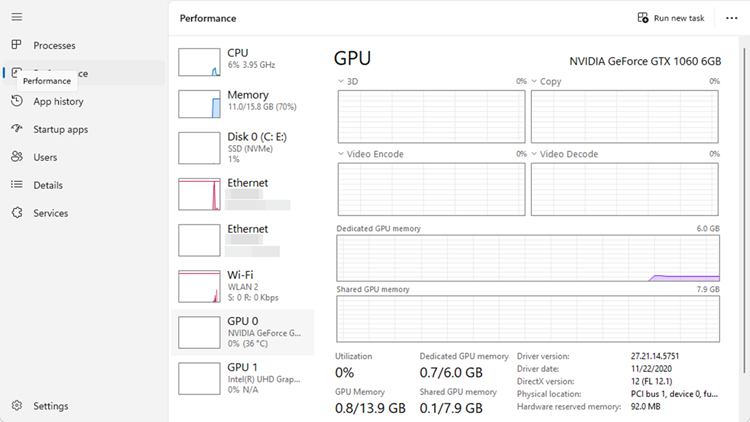Open the Services page
This screenshot has height=422, width=750.
tap(84, 213)
